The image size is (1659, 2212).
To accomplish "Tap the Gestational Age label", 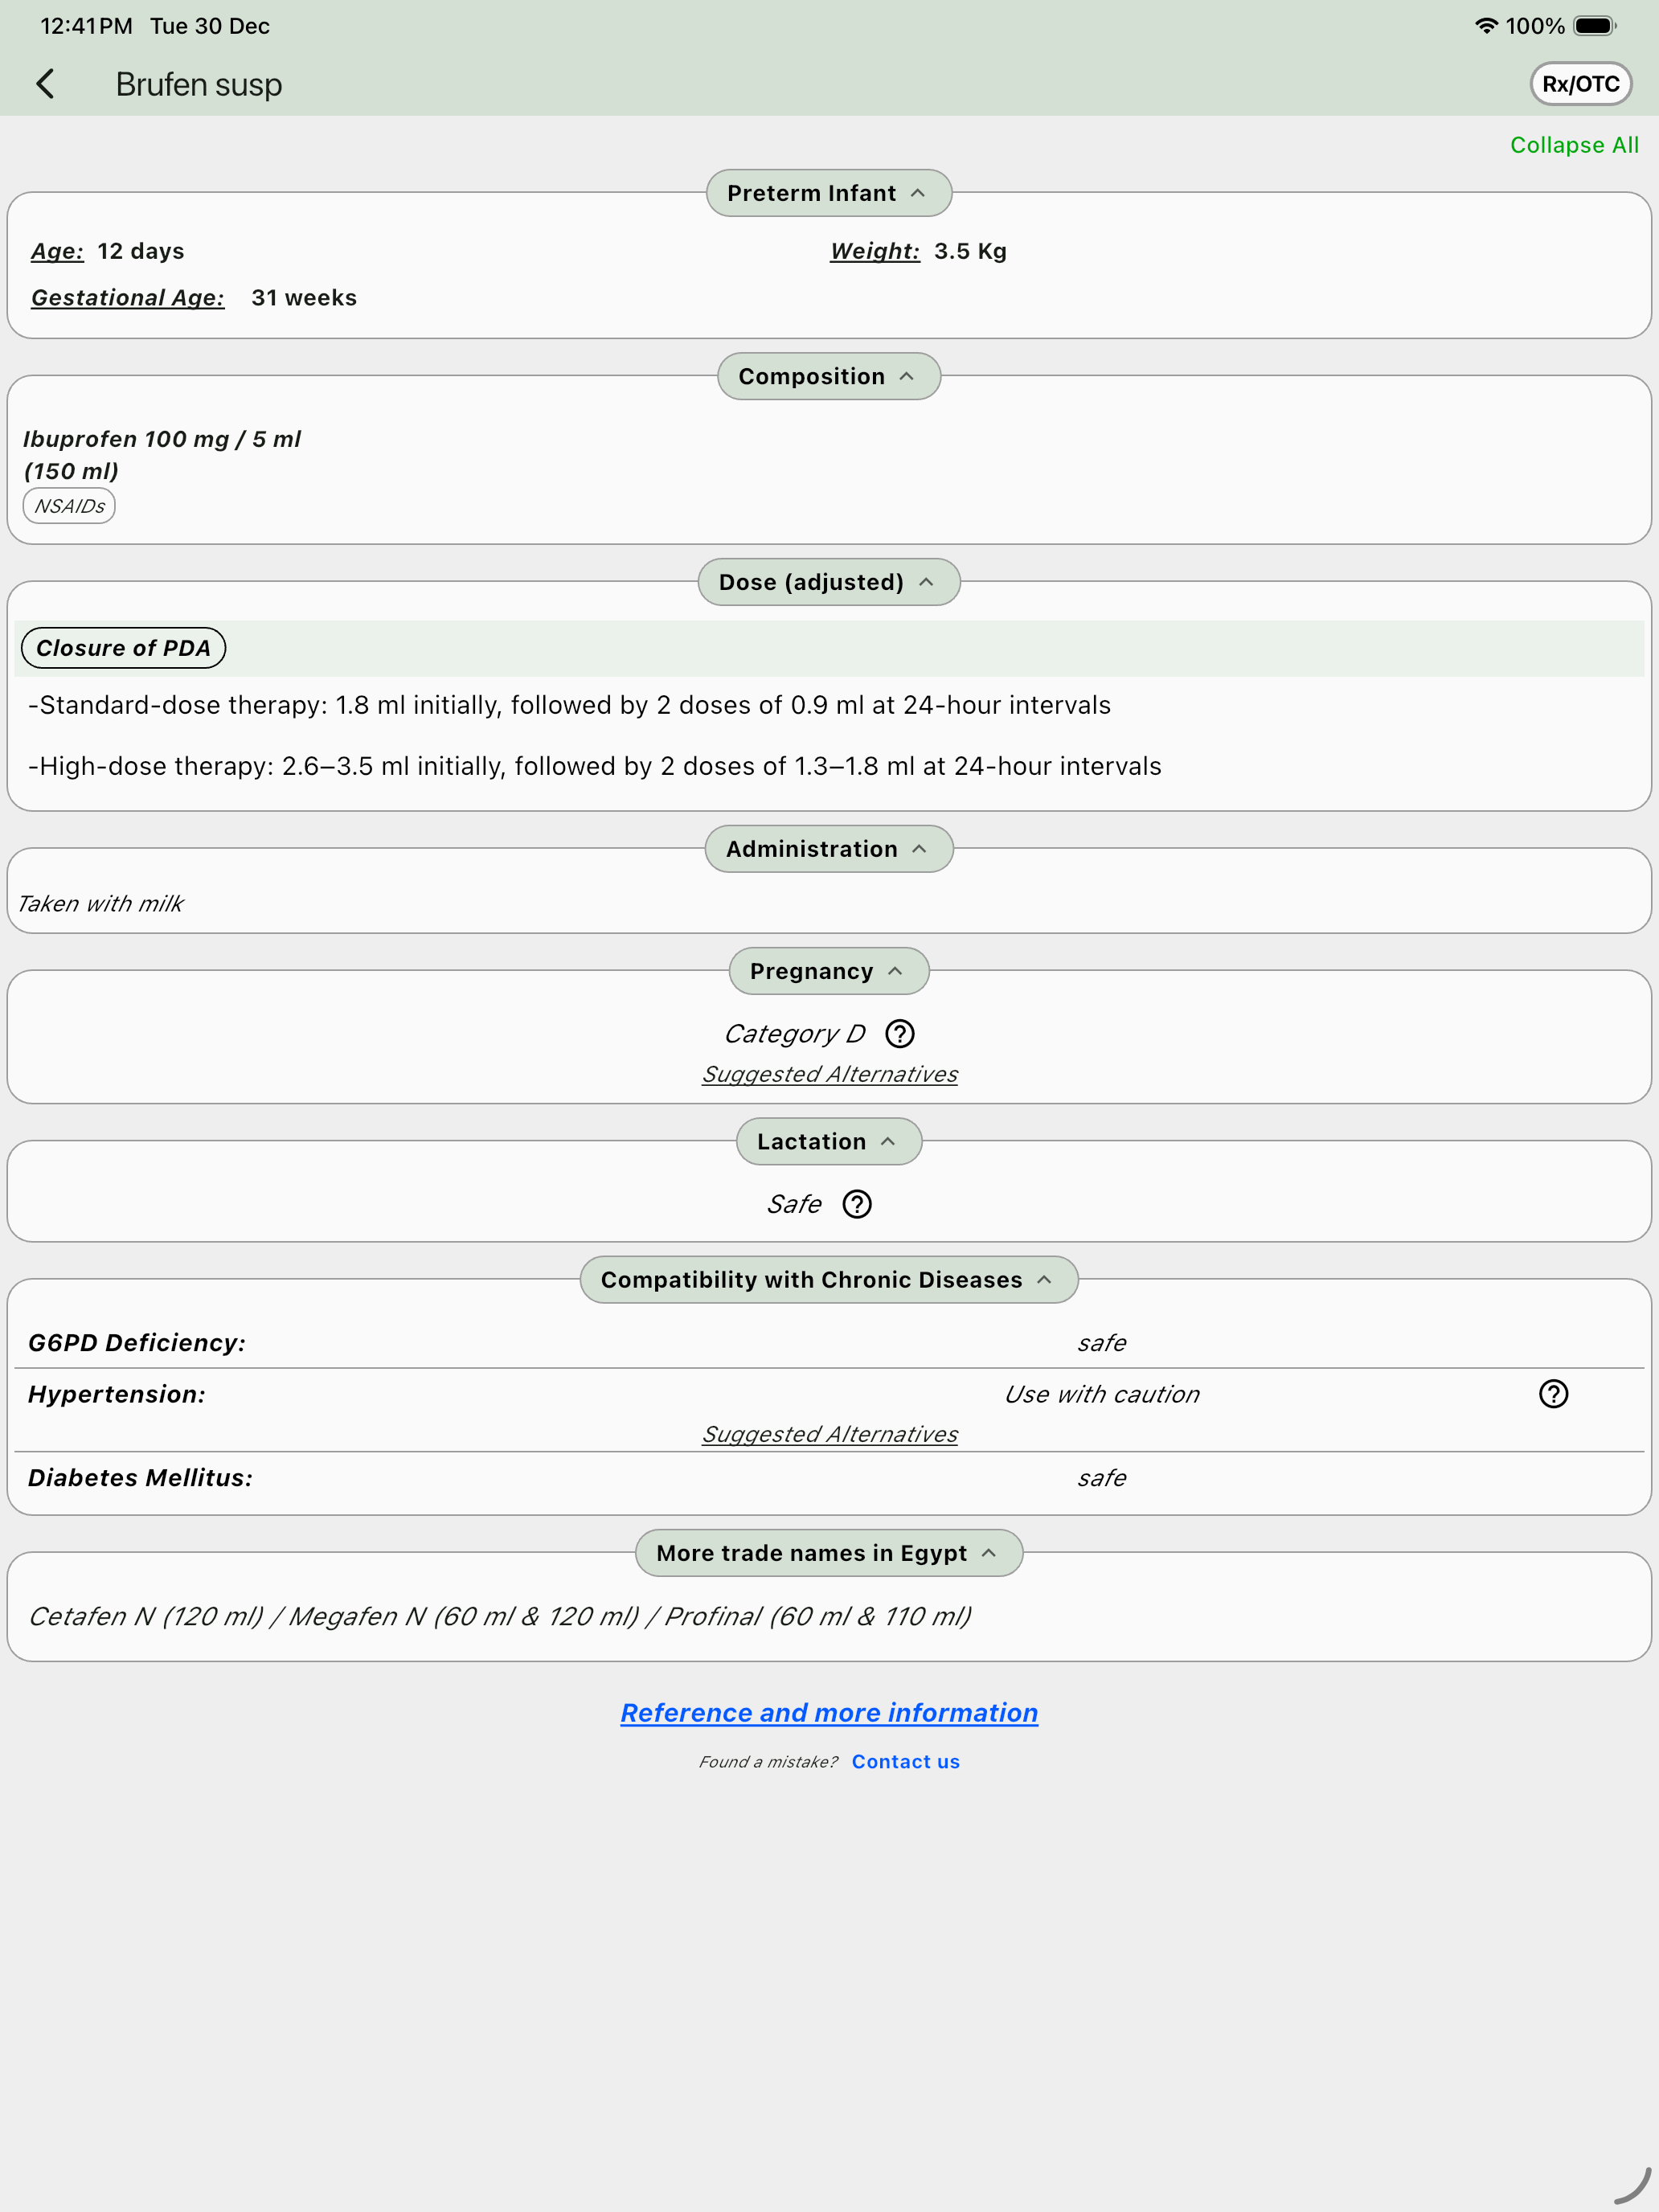I will click(127, 298).
